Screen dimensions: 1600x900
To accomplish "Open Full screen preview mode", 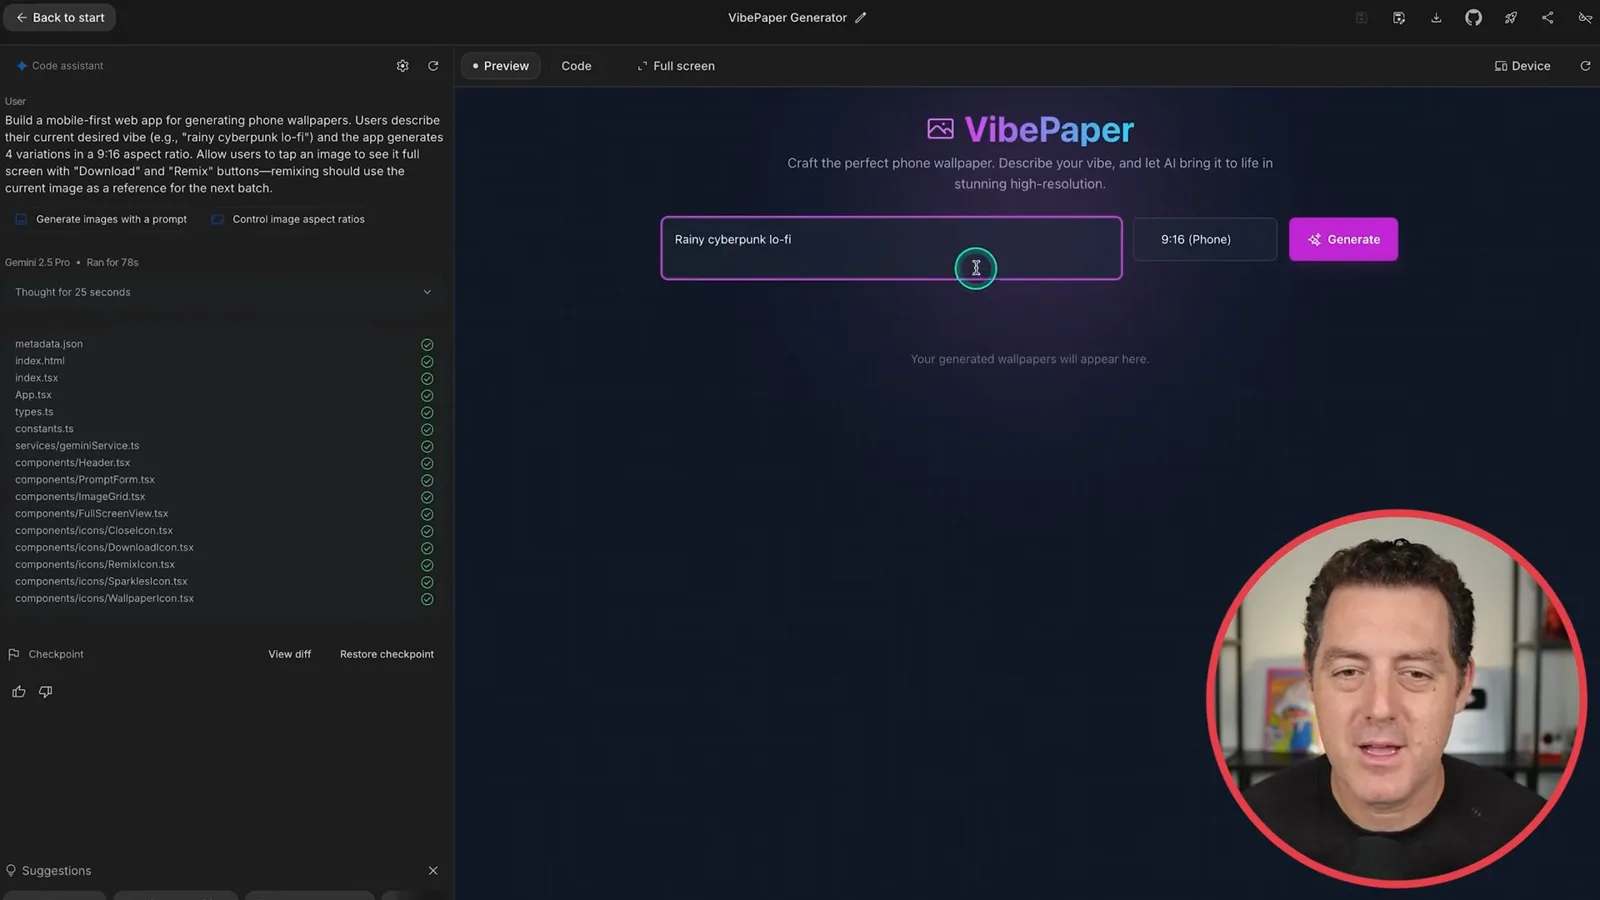I will coord(676,66).
